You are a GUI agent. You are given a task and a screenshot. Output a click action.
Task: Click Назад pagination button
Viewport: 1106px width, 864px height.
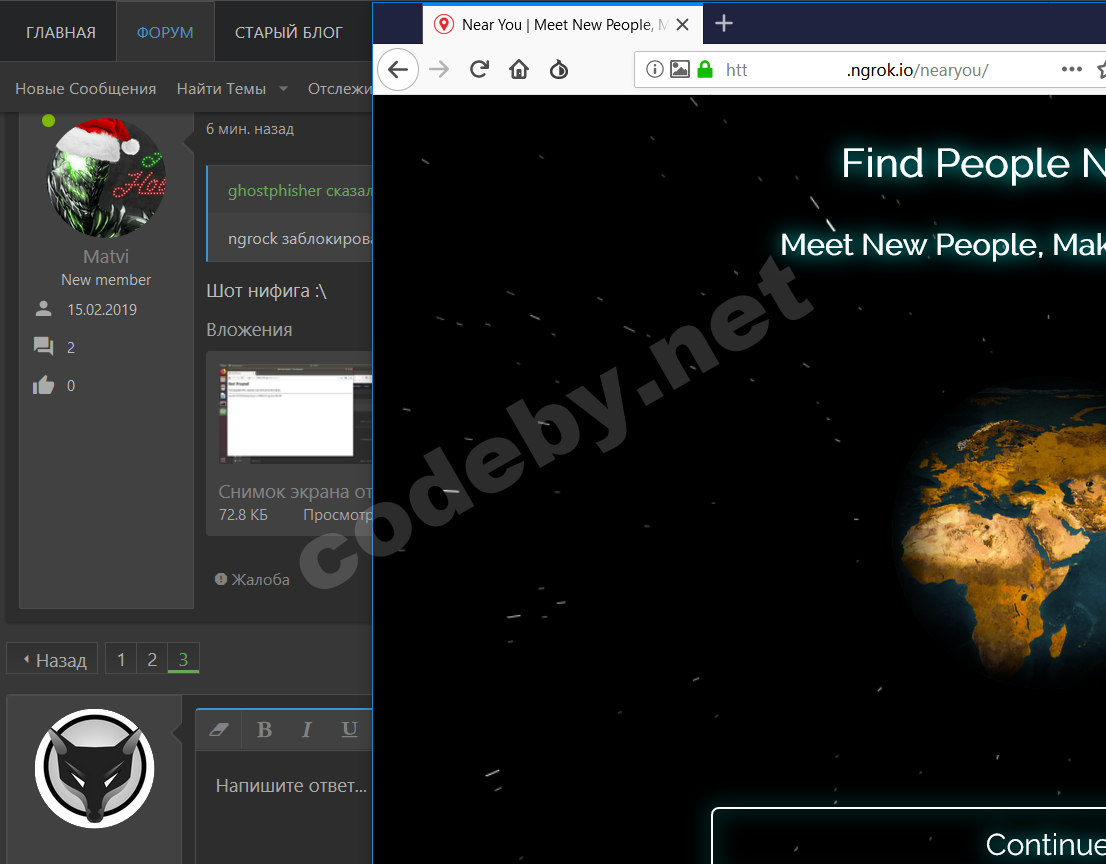pyautogui.click(x=52, y=660)
